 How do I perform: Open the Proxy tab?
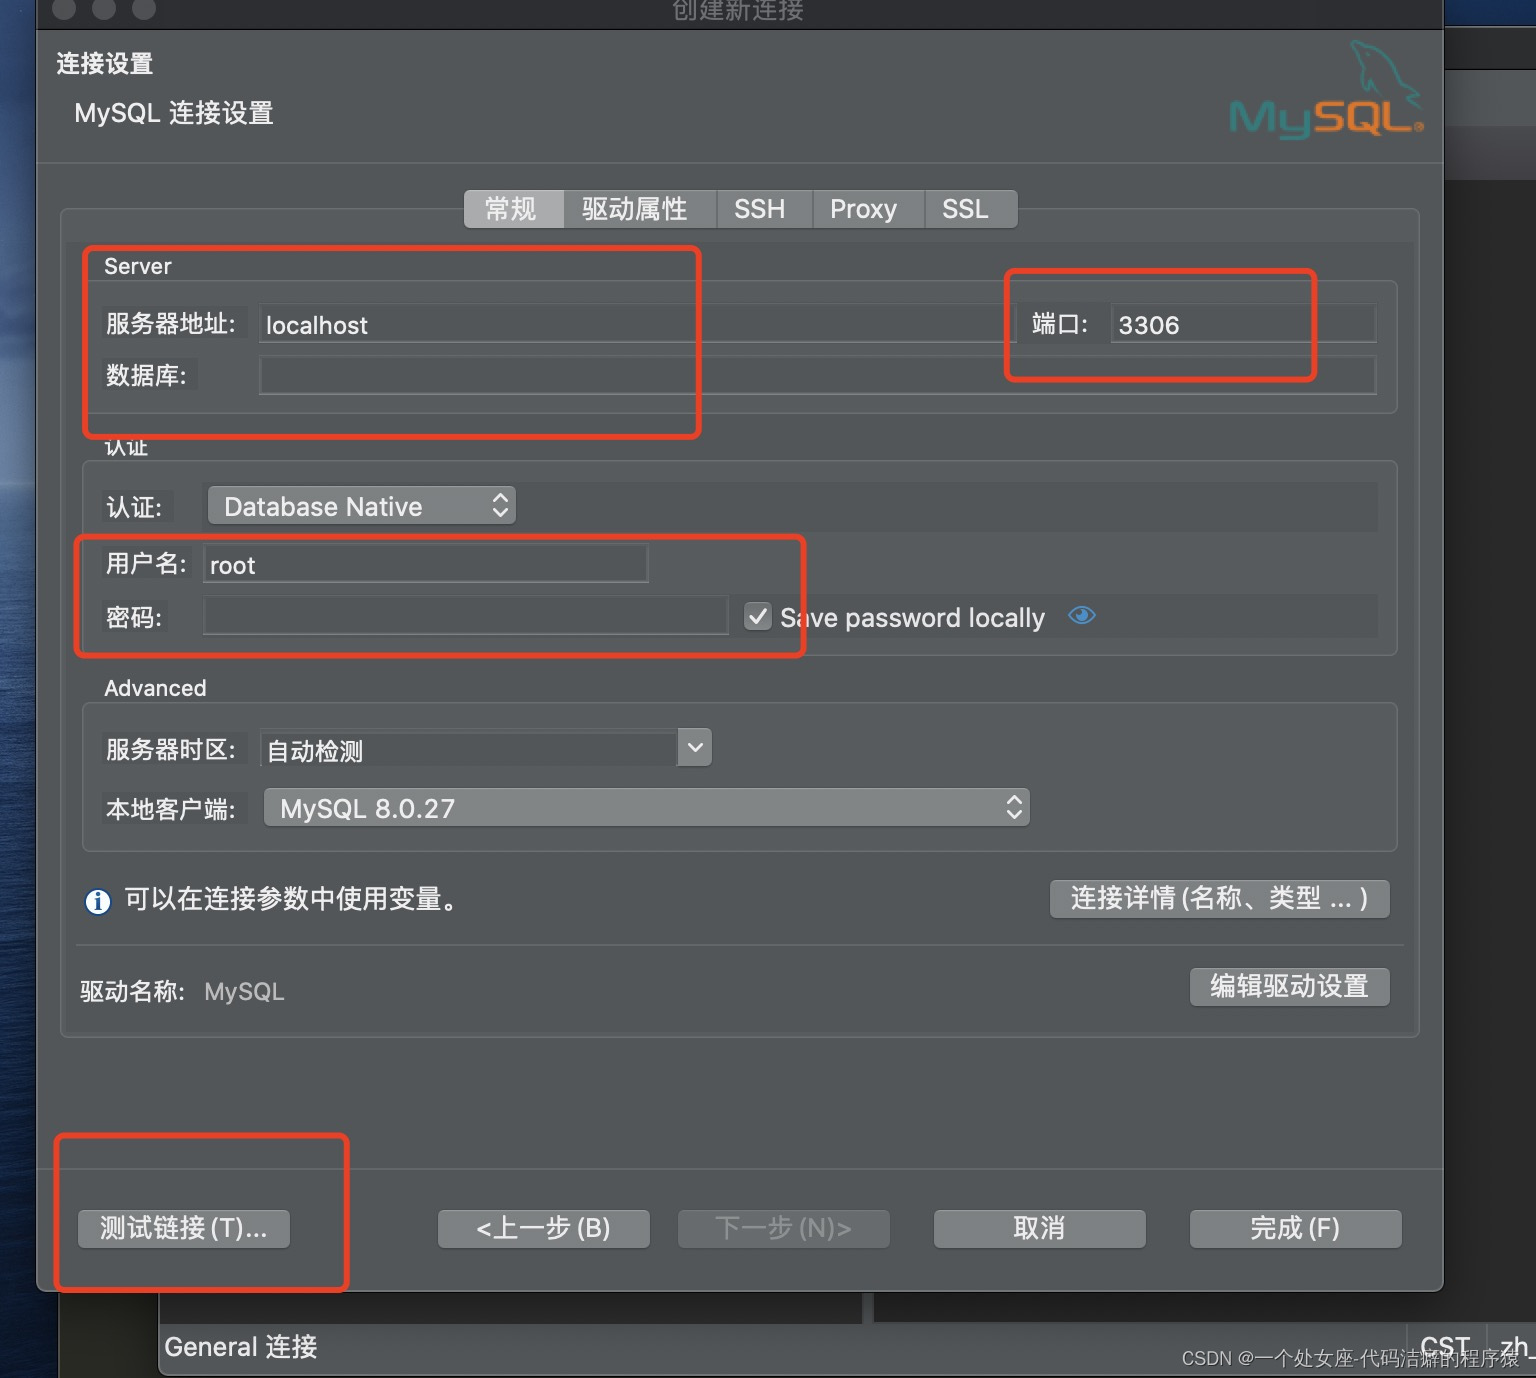coord(864,208)
